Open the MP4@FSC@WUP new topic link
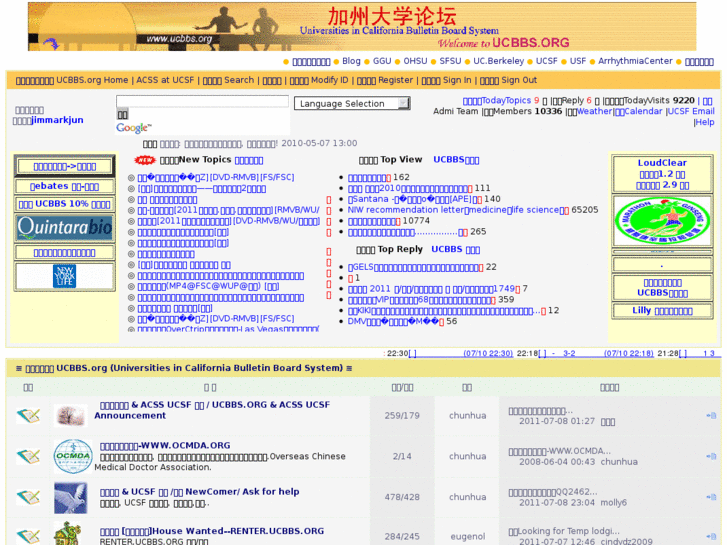Screen dimensions: 727x545 pyautogui.click(x=208, y=287)
